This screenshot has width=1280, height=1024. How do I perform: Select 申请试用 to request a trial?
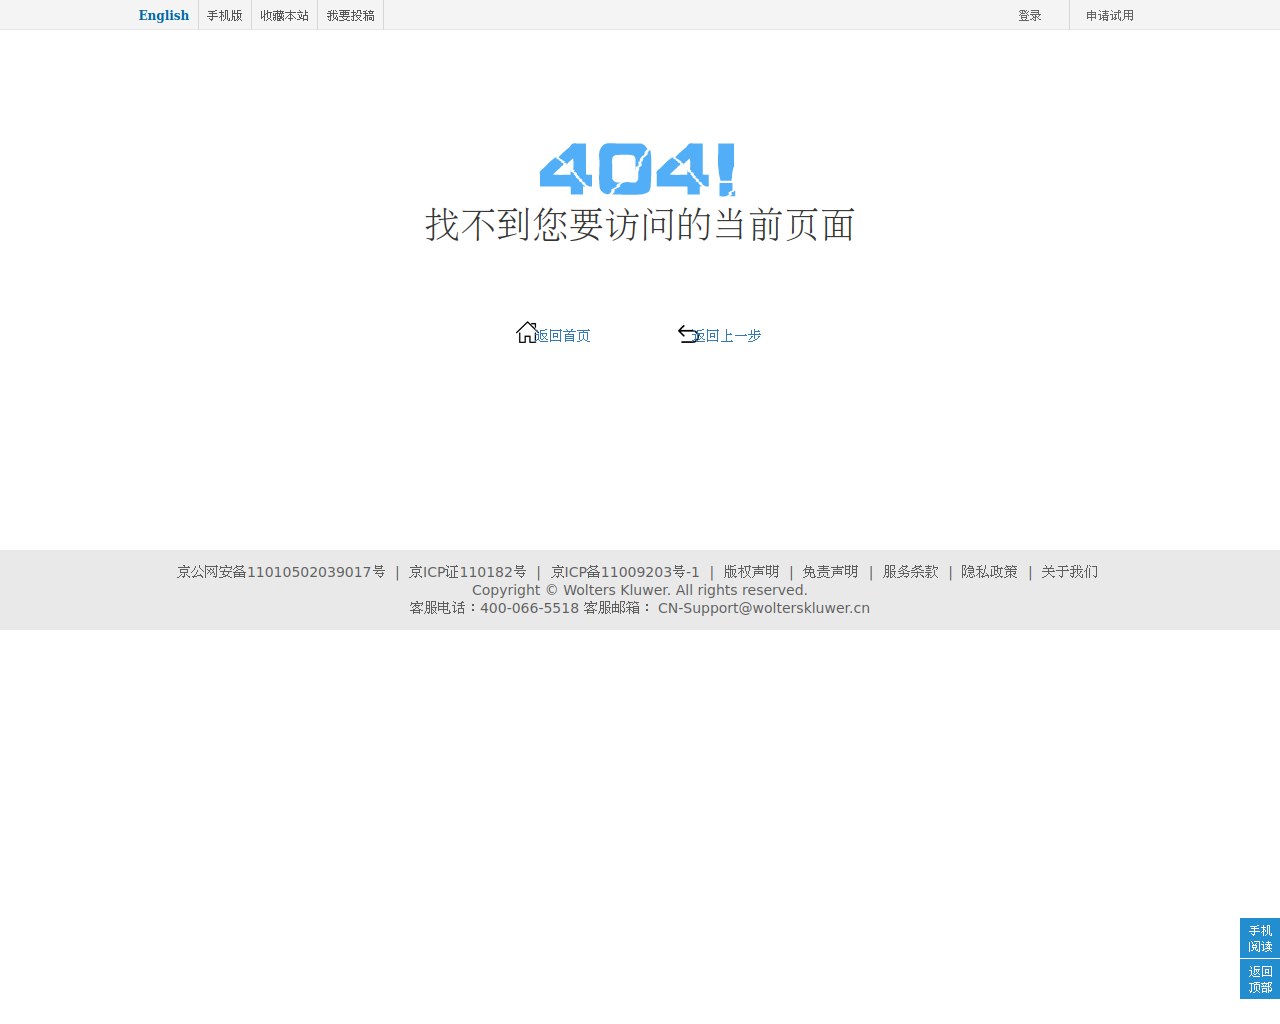coord(1110,15)
